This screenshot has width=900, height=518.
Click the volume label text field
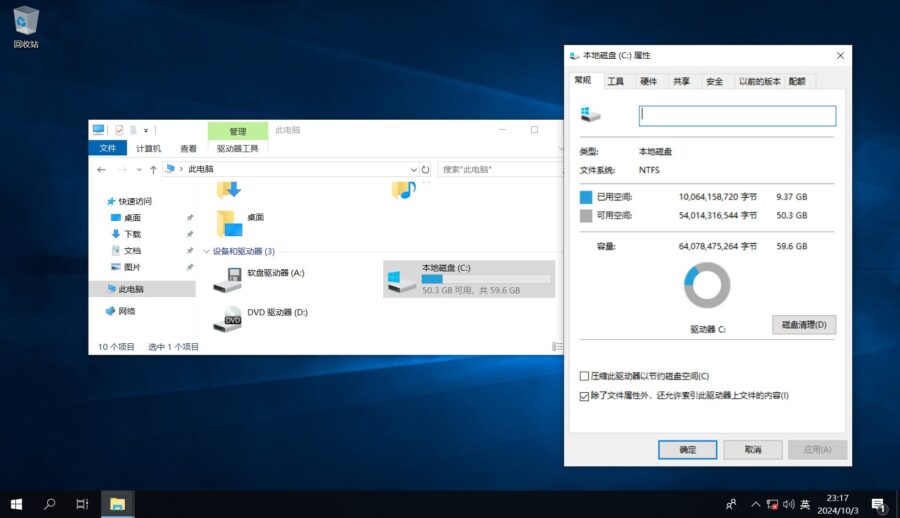coord(738,116)
